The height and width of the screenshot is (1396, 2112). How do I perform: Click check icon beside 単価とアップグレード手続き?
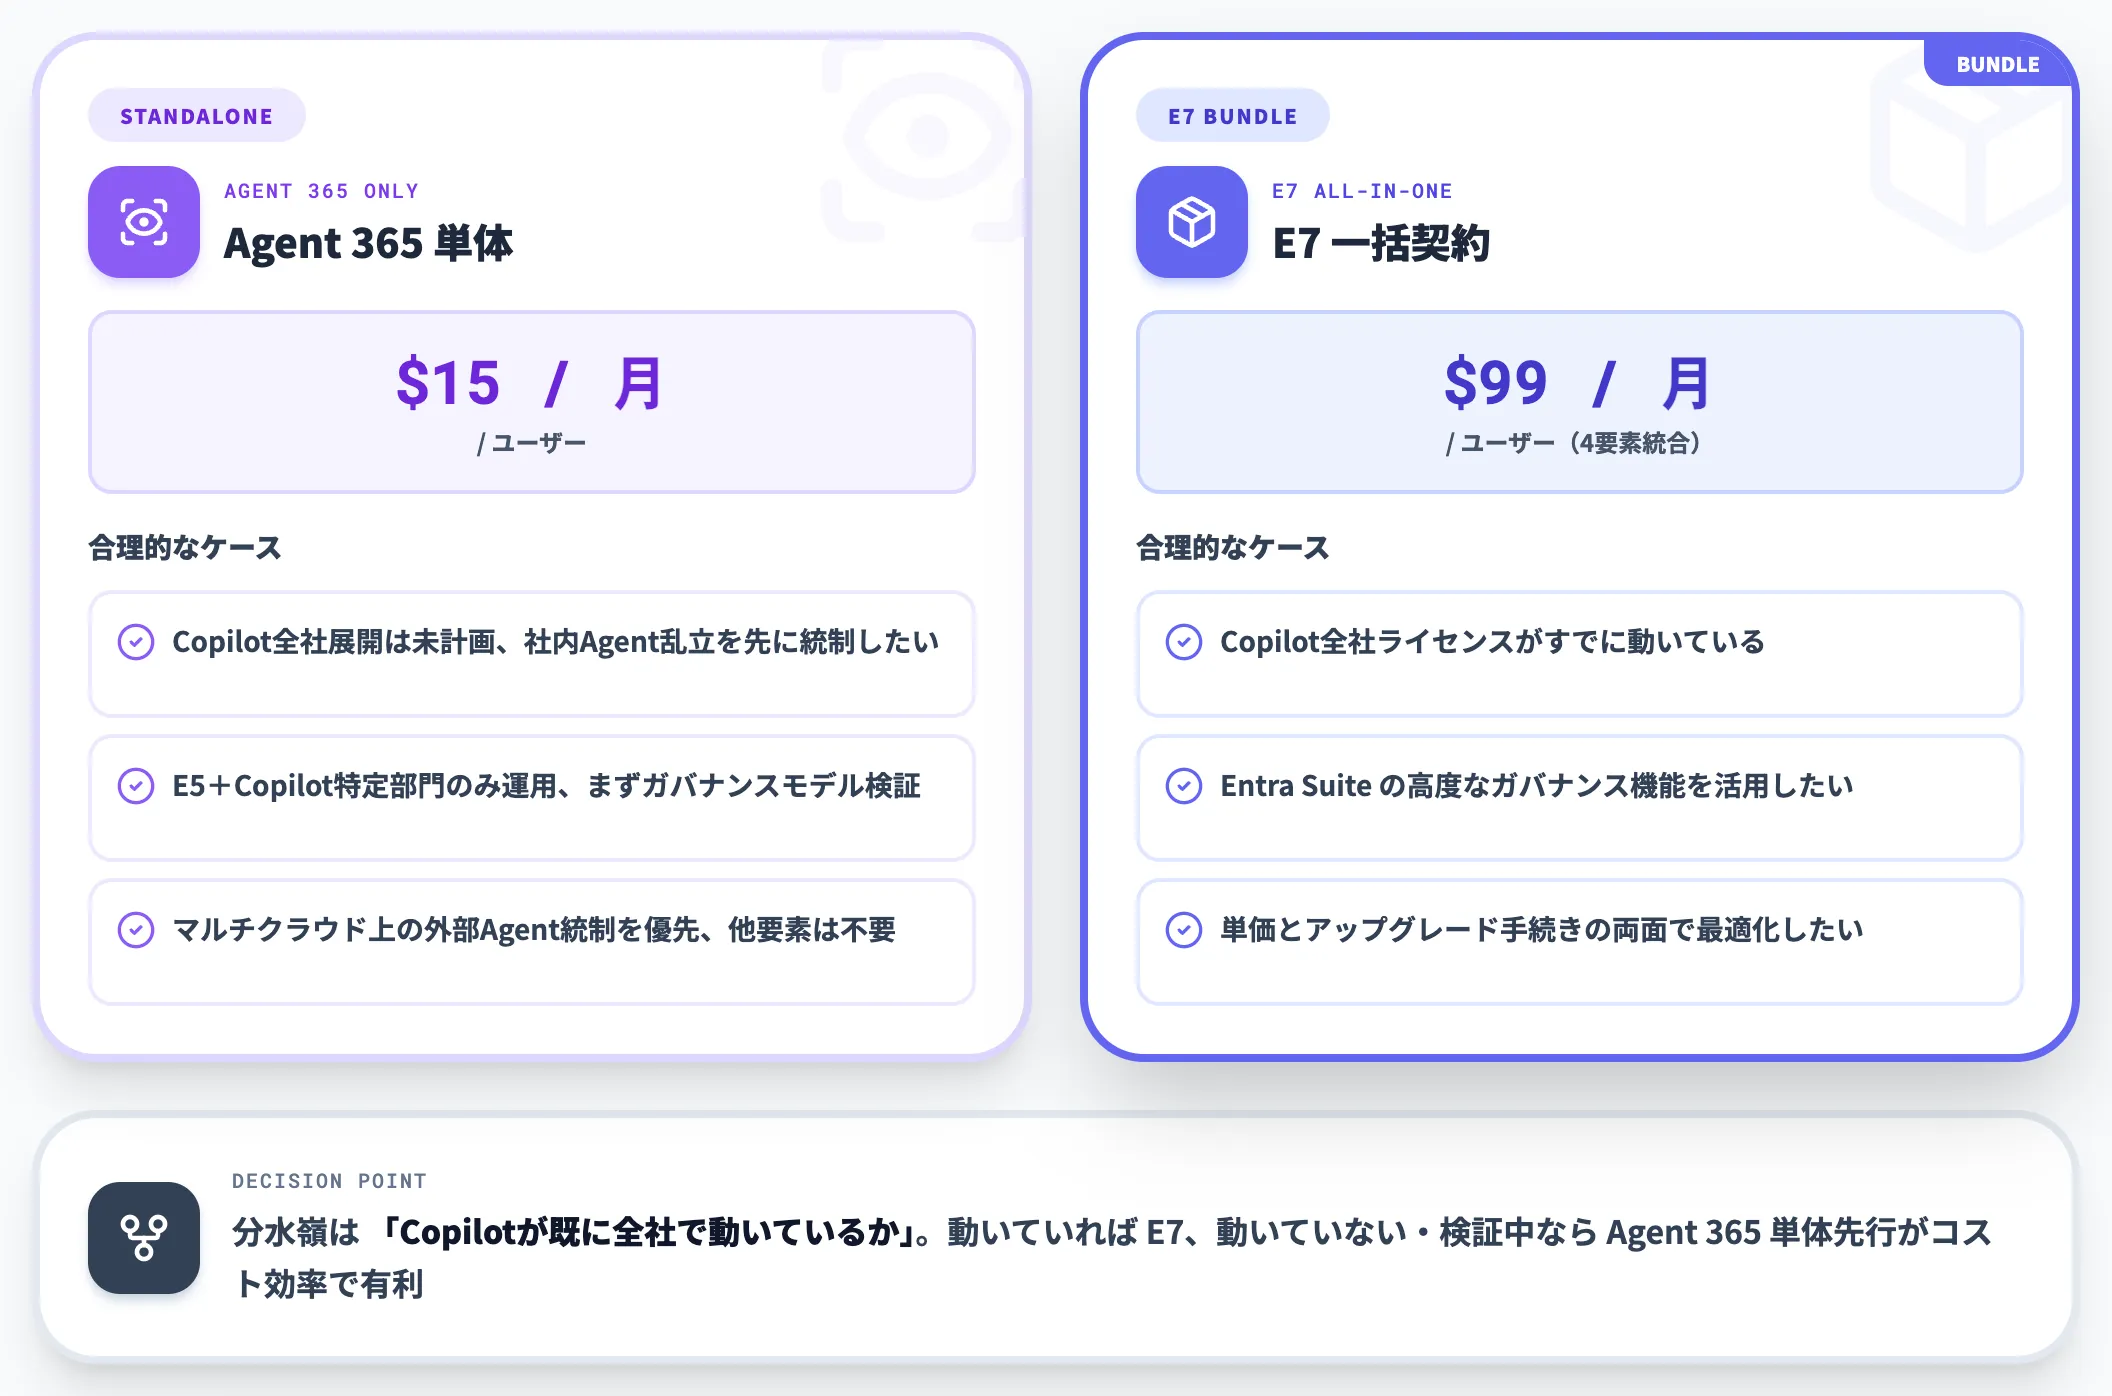(x=1184, y=930)
